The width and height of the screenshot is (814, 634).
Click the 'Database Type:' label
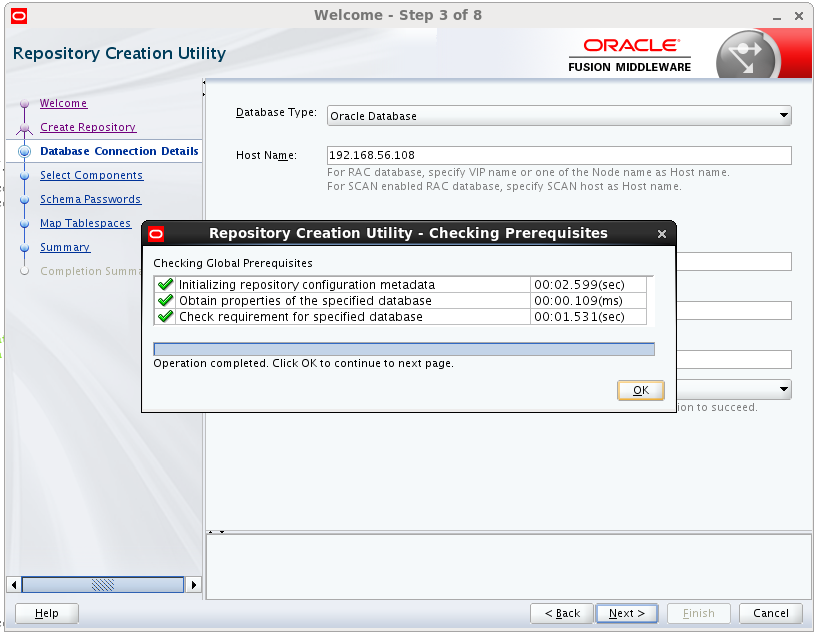tap(276, 113)
